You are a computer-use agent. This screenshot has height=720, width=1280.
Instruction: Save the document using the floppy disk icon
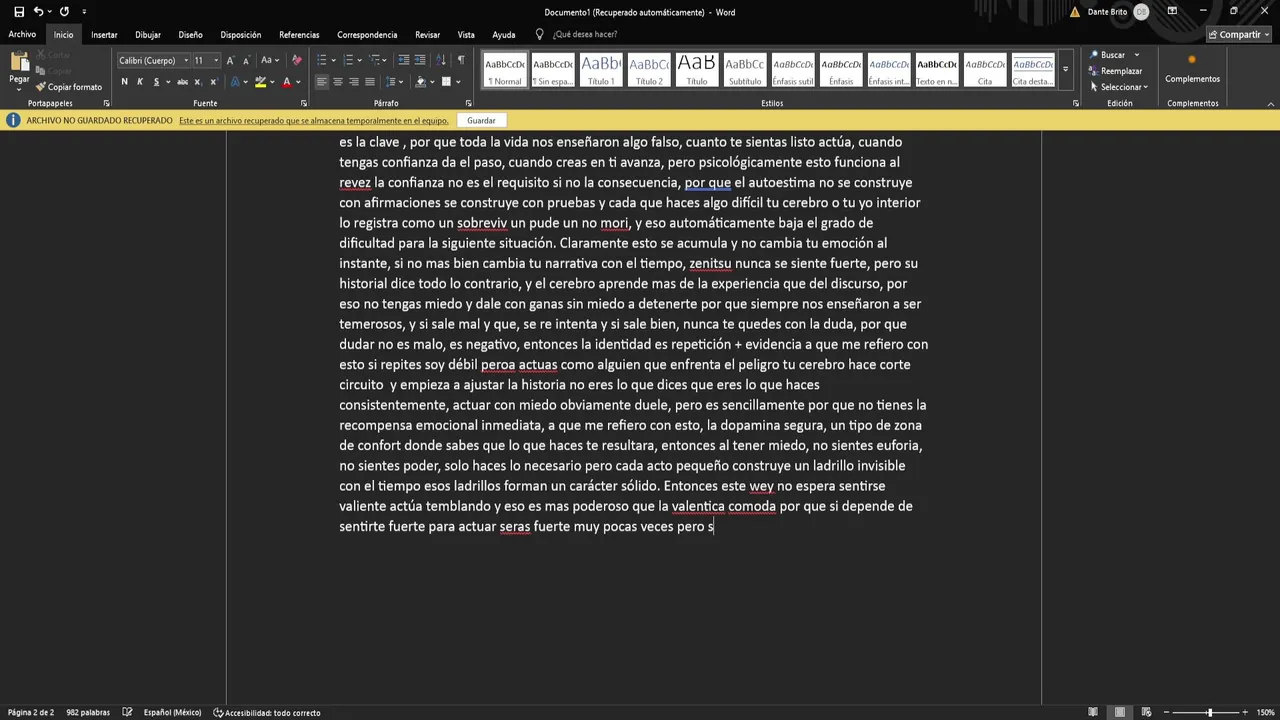tap(19, 11)
